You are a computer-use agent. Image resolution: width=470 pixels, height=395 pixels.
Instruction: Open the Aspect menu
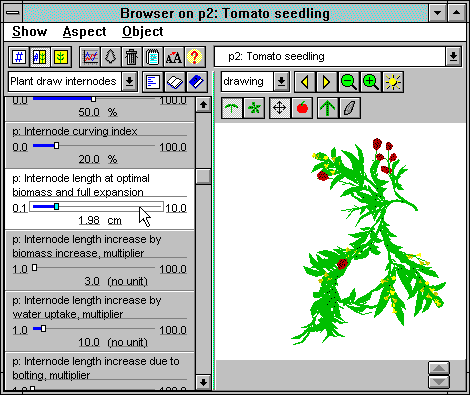(x=84, y=32)
